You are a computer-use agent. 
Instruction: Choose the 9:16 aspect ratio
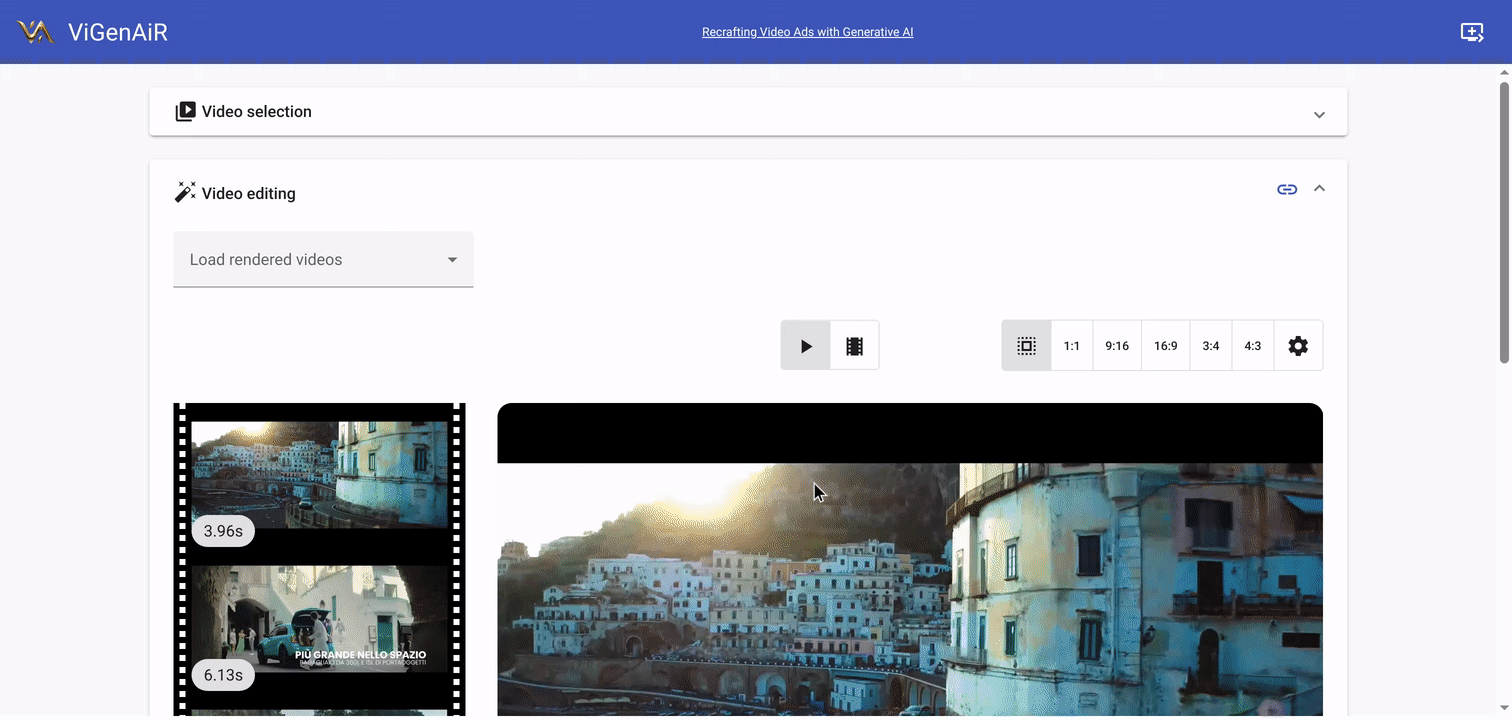click(1117, 346)
